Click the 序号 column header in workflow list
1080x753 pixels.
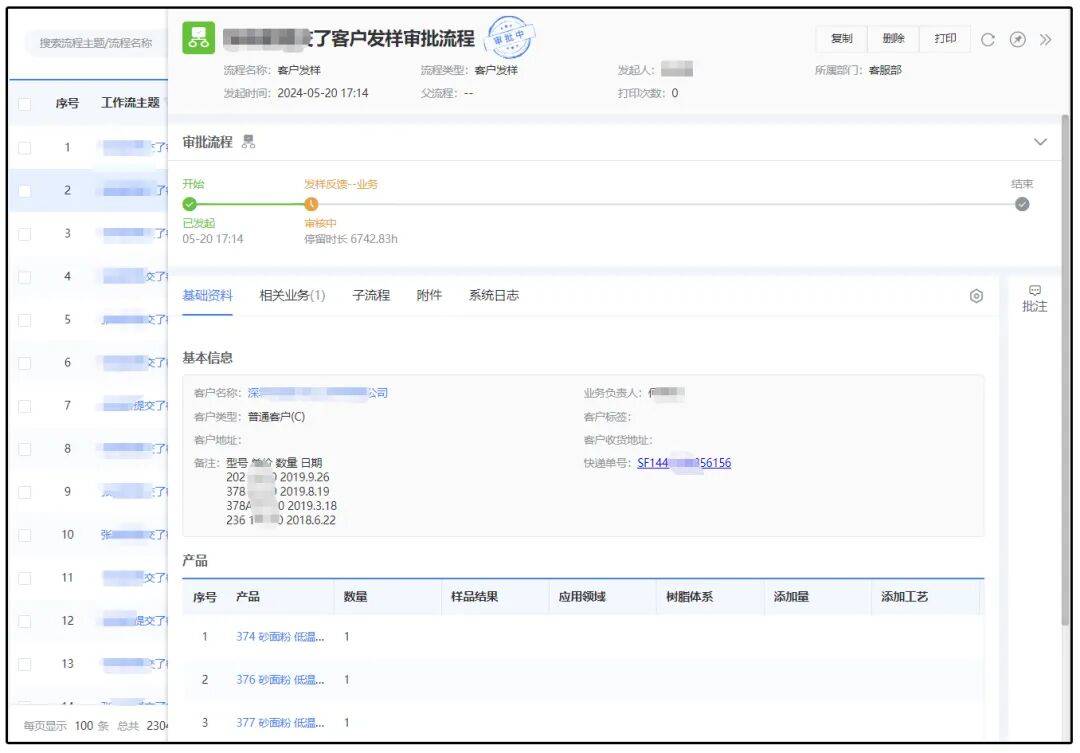coord(67,103)
